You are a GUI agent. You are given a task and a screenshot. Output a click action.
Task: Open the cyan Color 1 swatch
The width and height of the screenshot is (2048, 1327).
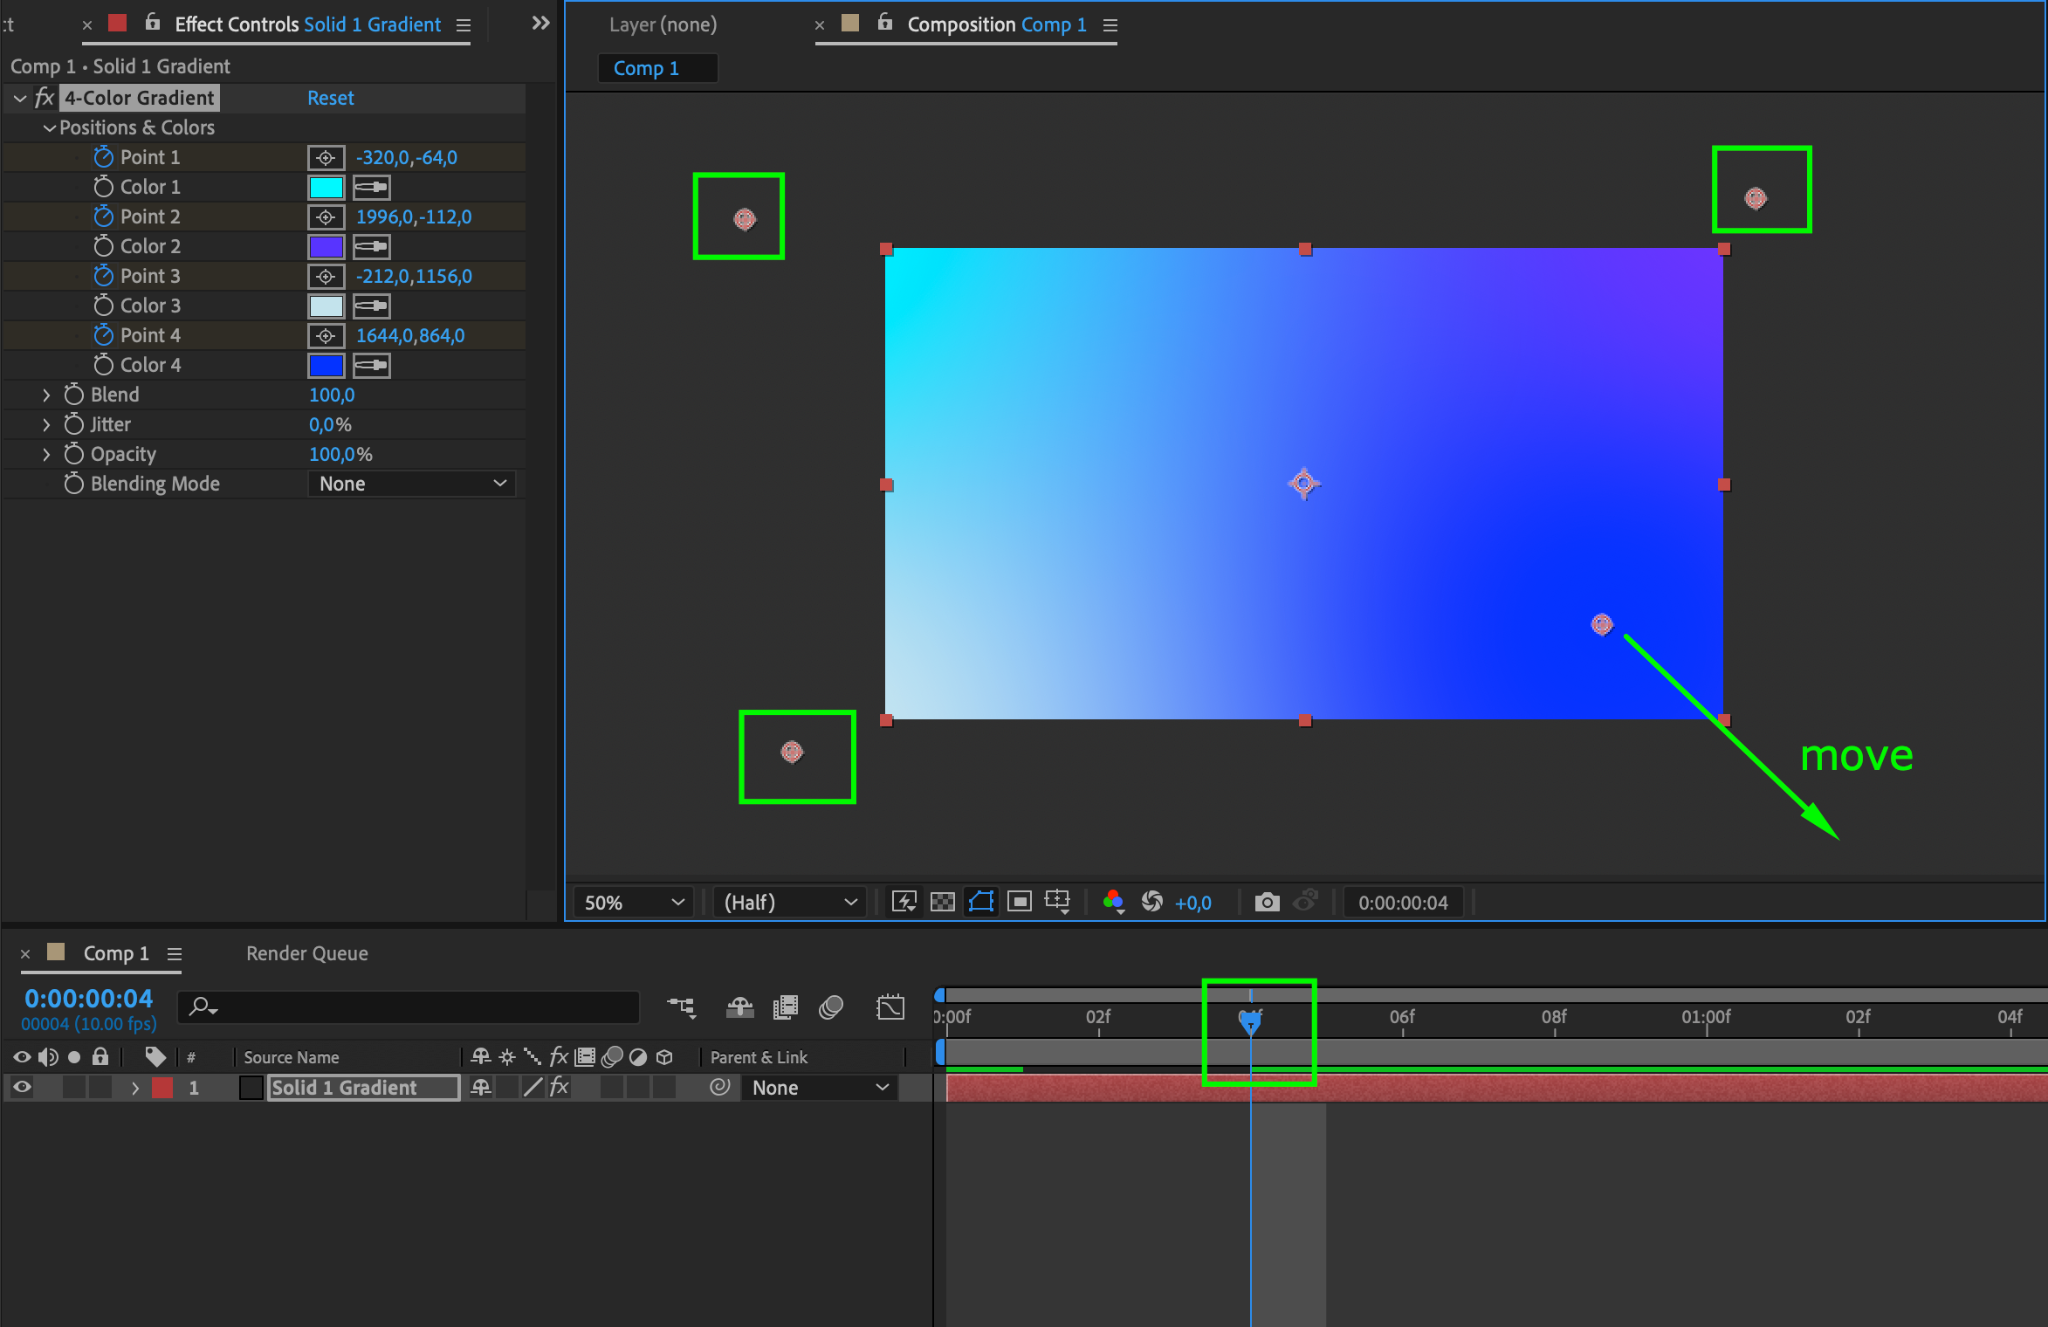point(326,188)
